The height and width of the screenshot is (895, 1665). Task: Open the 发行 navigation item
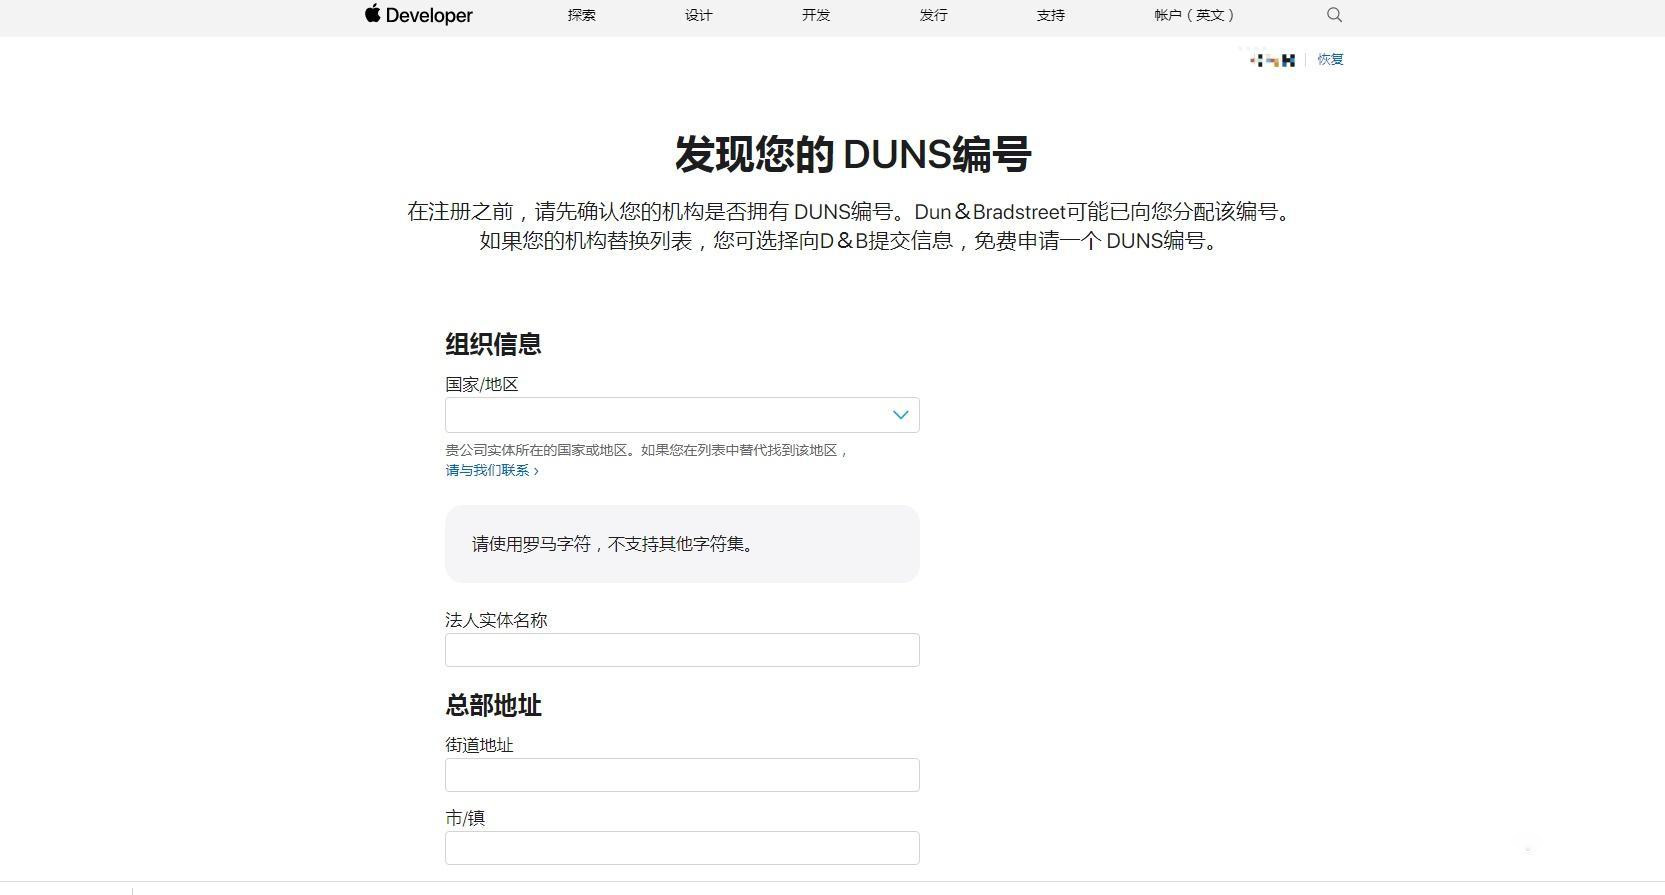(933, 15)
